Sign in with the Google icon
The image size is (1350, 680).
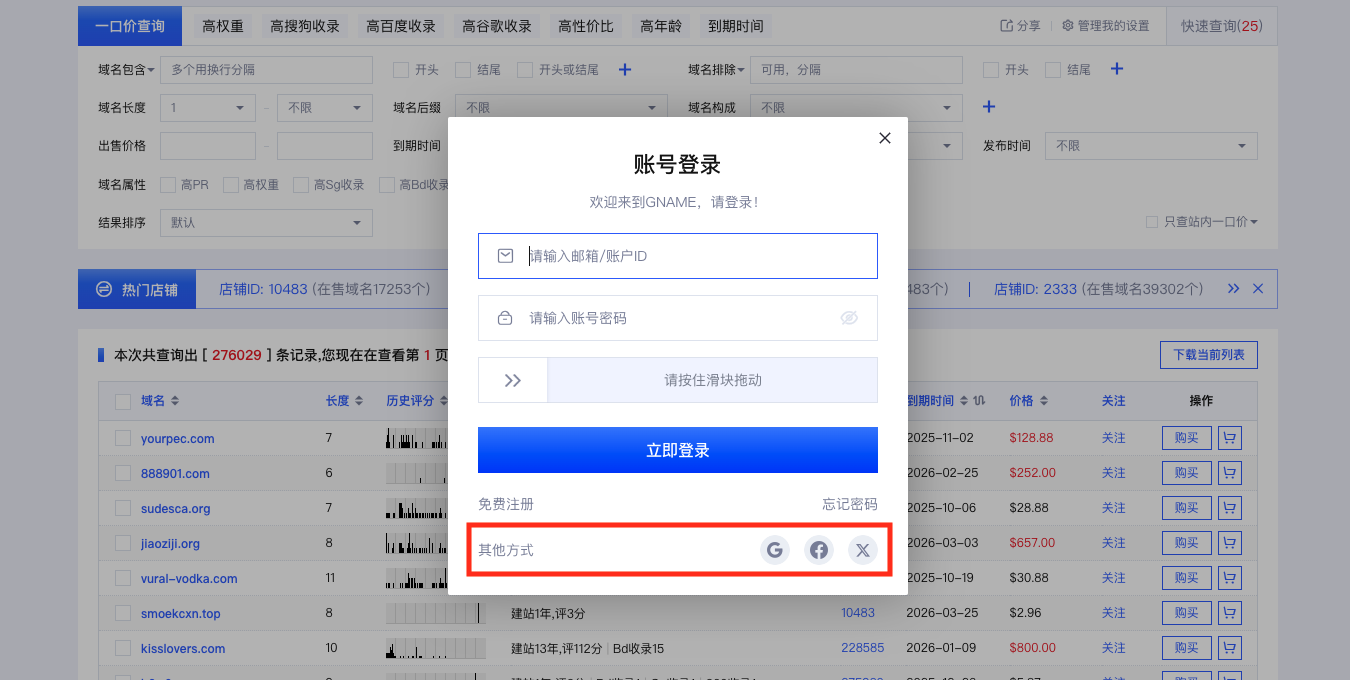point(774,550)
